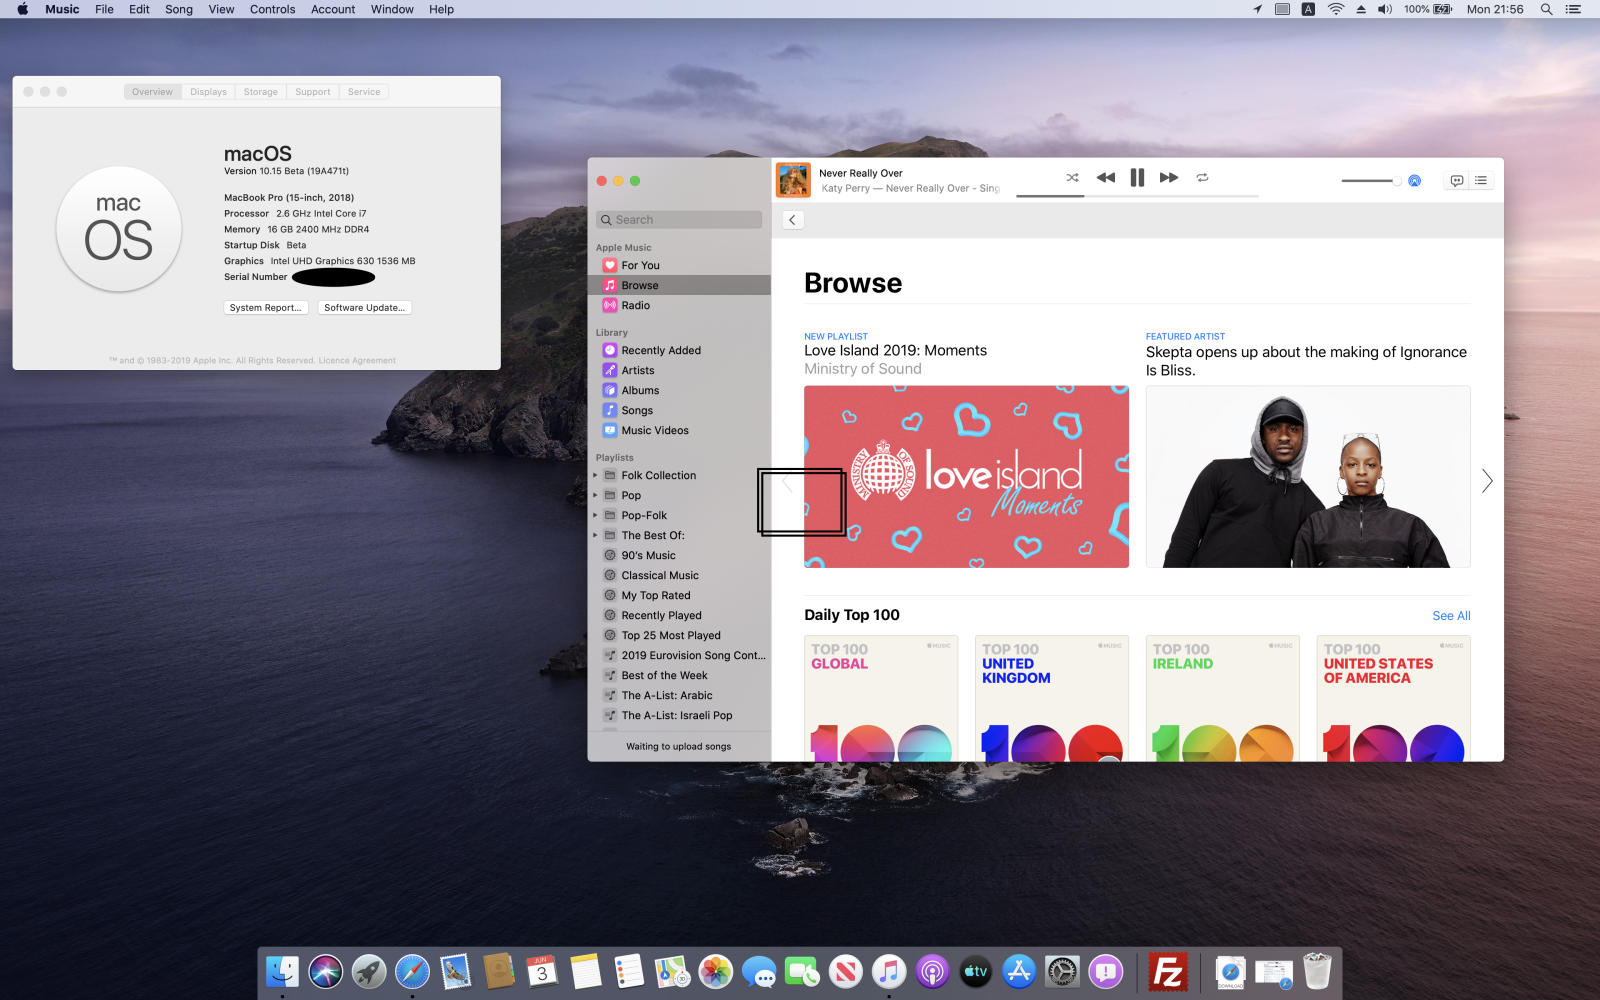The image size is (1600, 1000).
Task: Switch to the Displays tab in About This Mac
Action: tap(208, 92)
